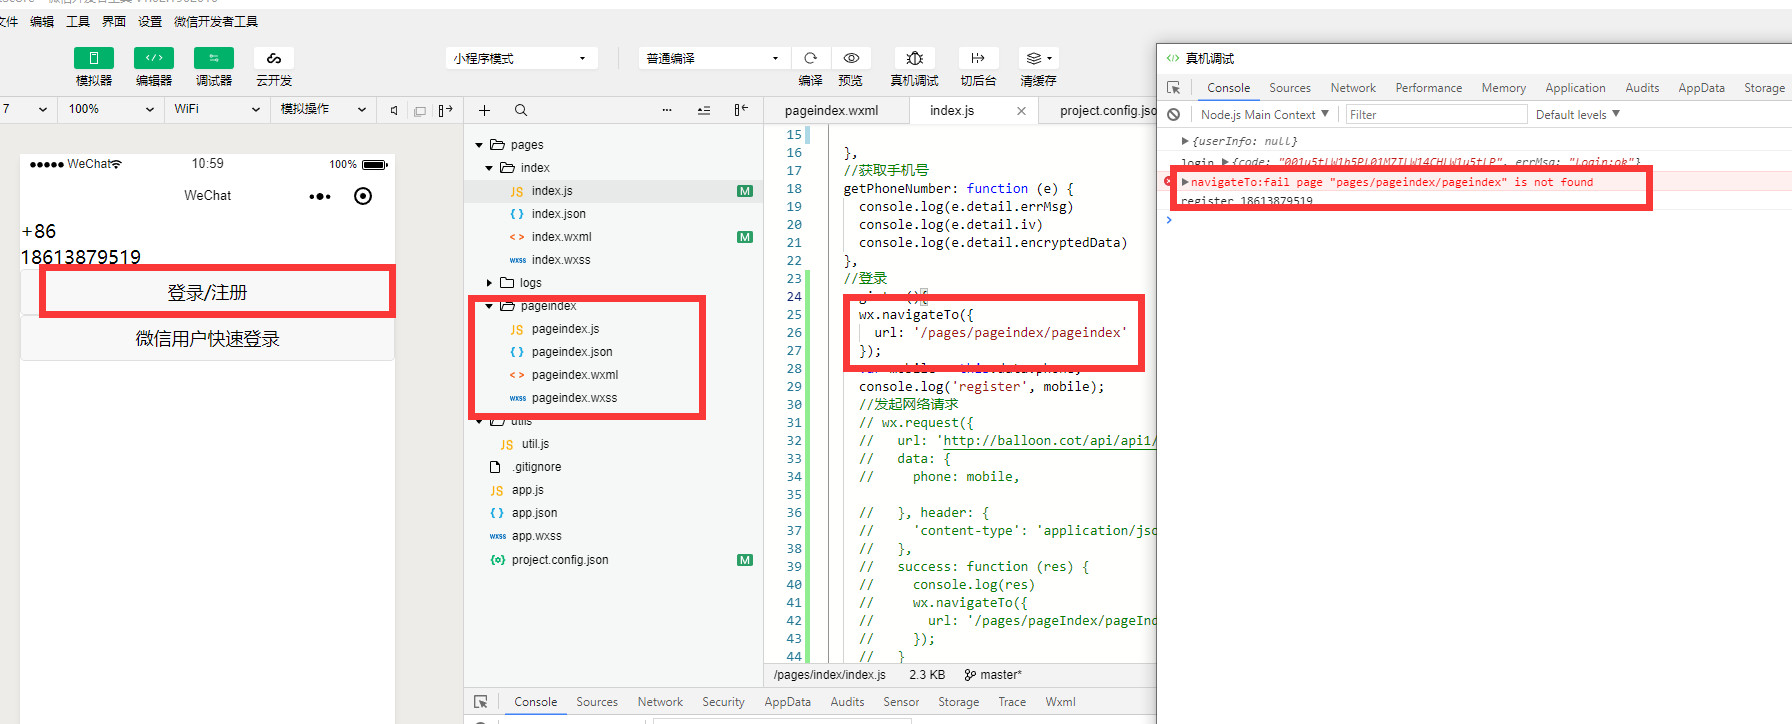Toggle the simulator (模拟器) panel button
Image resolution: width=1792 pixels, height=724 pixels.
(94, 58)
